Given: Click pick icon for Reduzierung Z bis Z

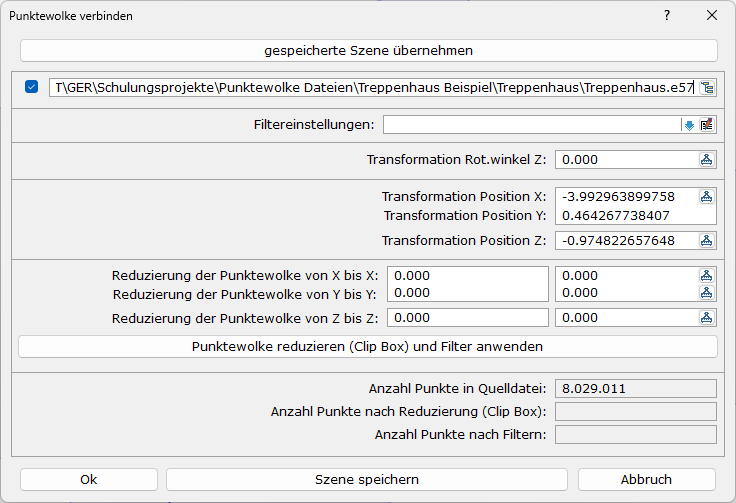Looking at the screenshot, I should tap(707, 317).
